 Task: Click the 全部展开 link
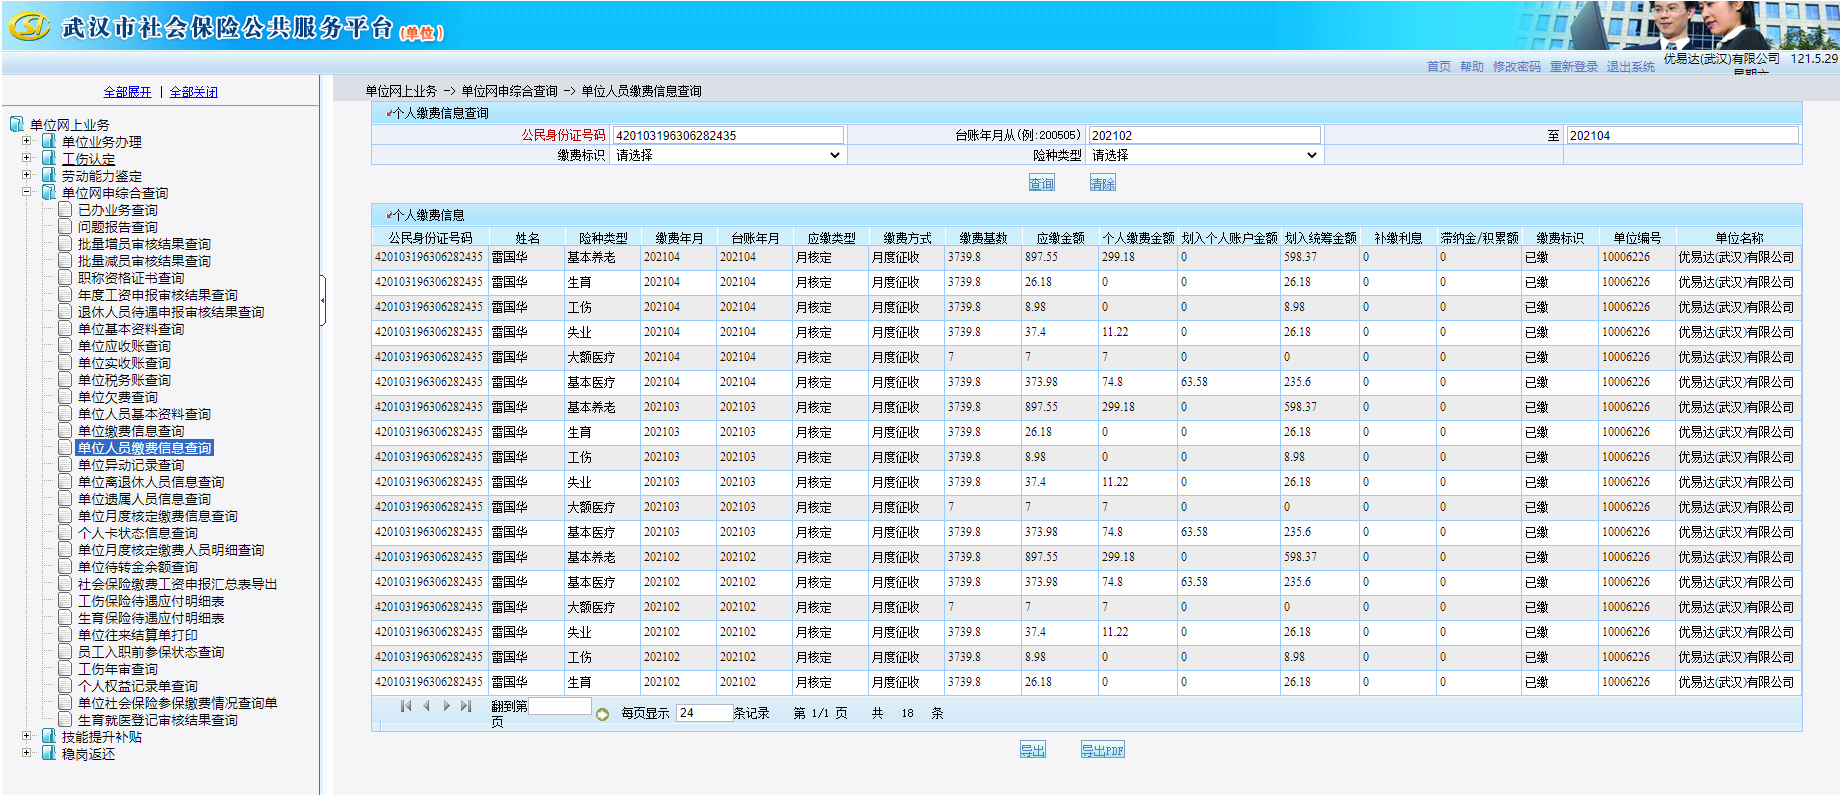pyautogui.click(x=127, y=92)
